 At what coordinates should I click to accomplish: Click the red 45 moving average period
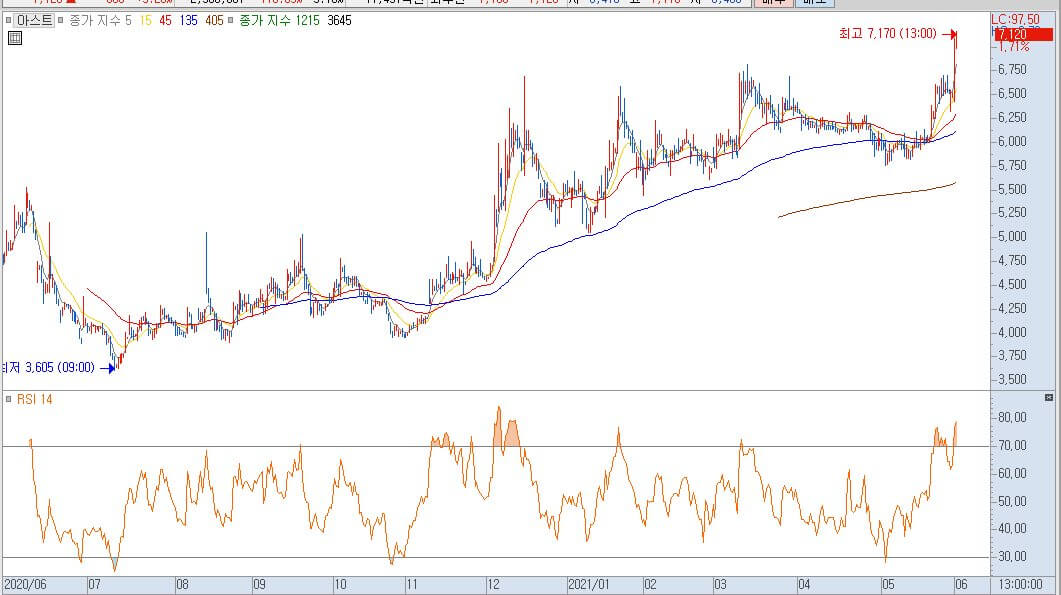point(166,20)
